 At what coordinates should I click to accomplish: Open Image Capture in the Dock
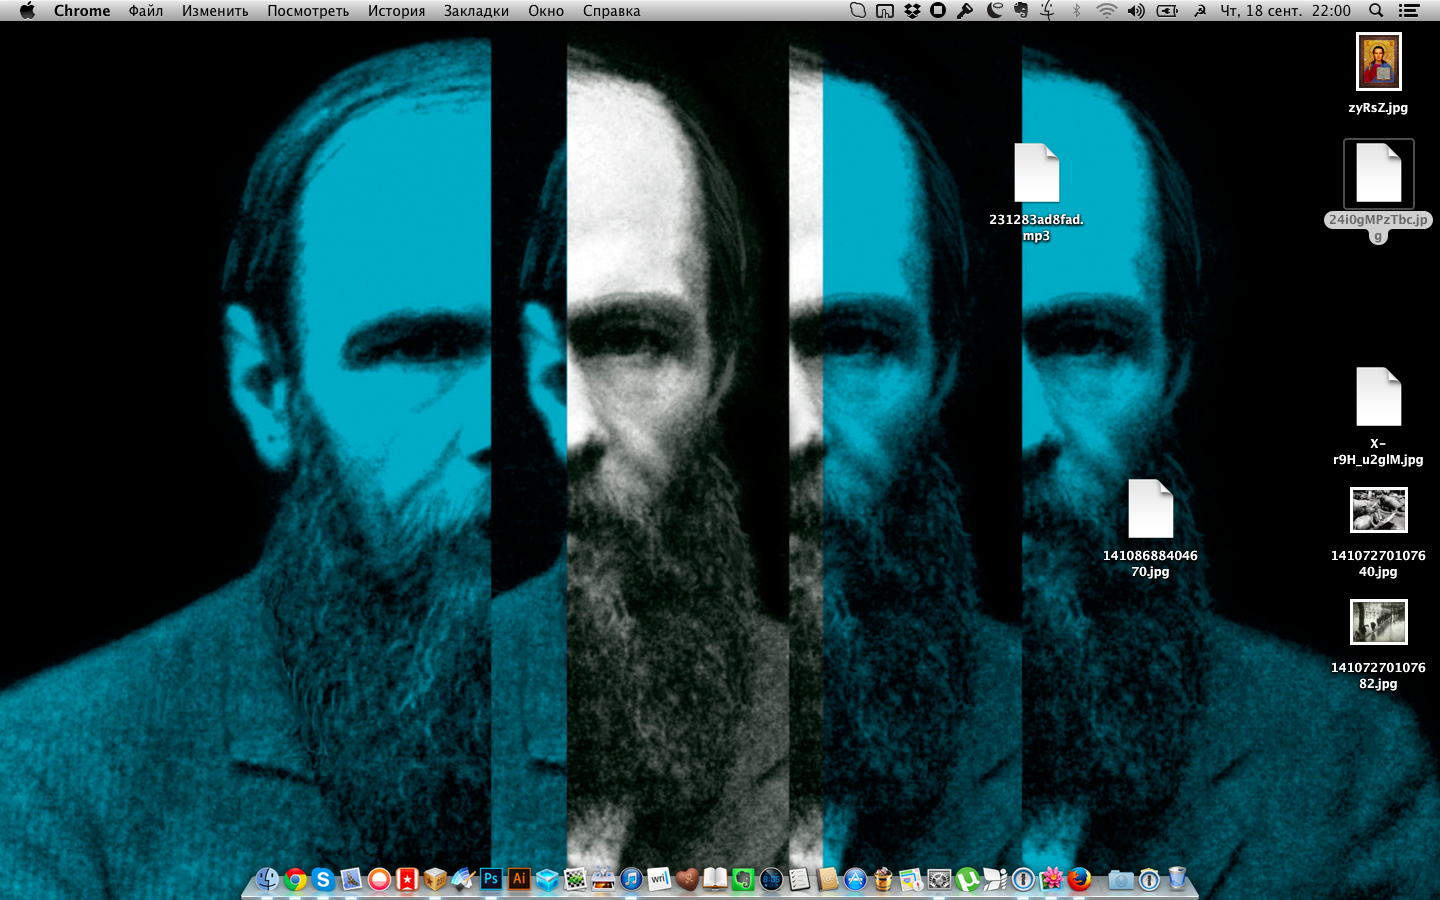(603, 879)
